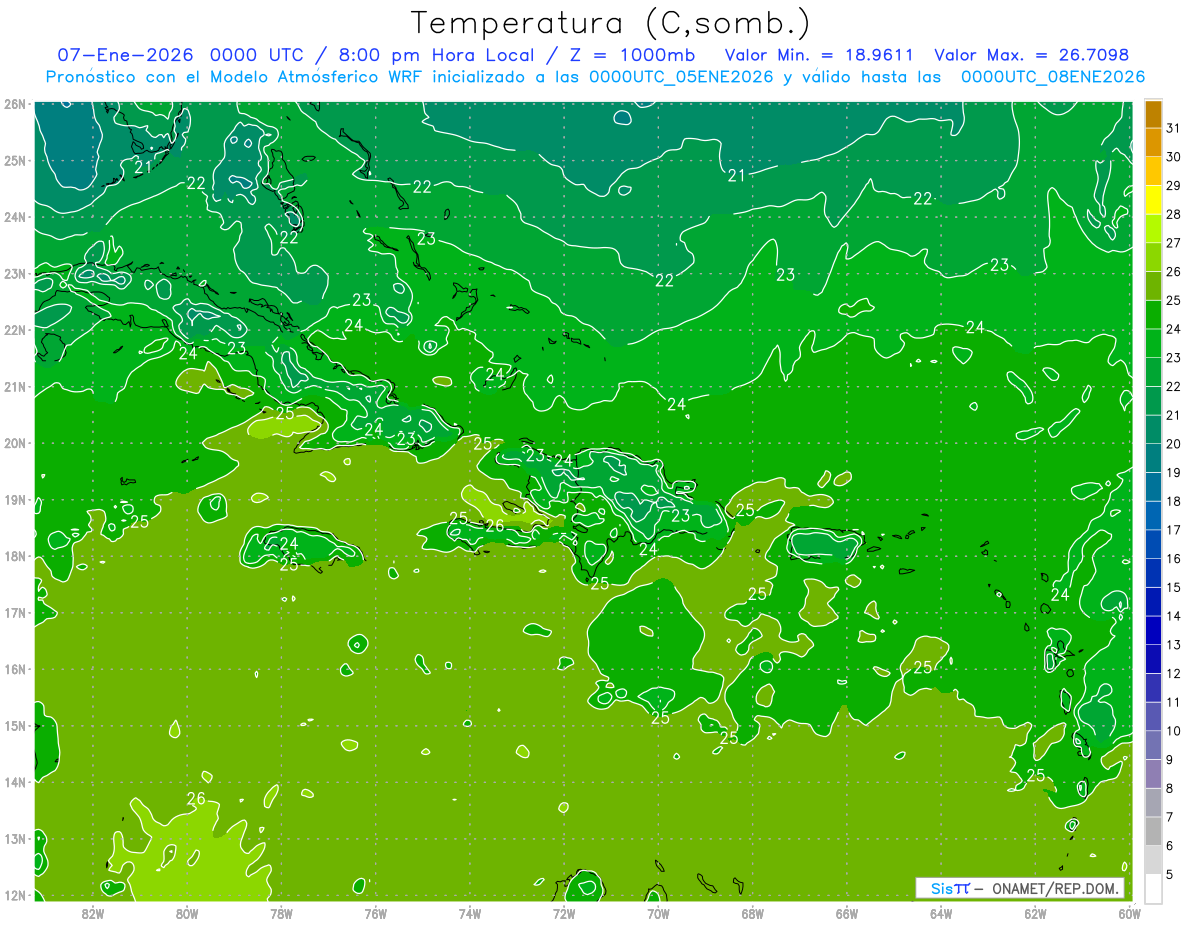The image size is (1200, 927).
Task: Click the 'Z = 1000mb' level text
Action: pyautogui.click(x=633, y=55)
